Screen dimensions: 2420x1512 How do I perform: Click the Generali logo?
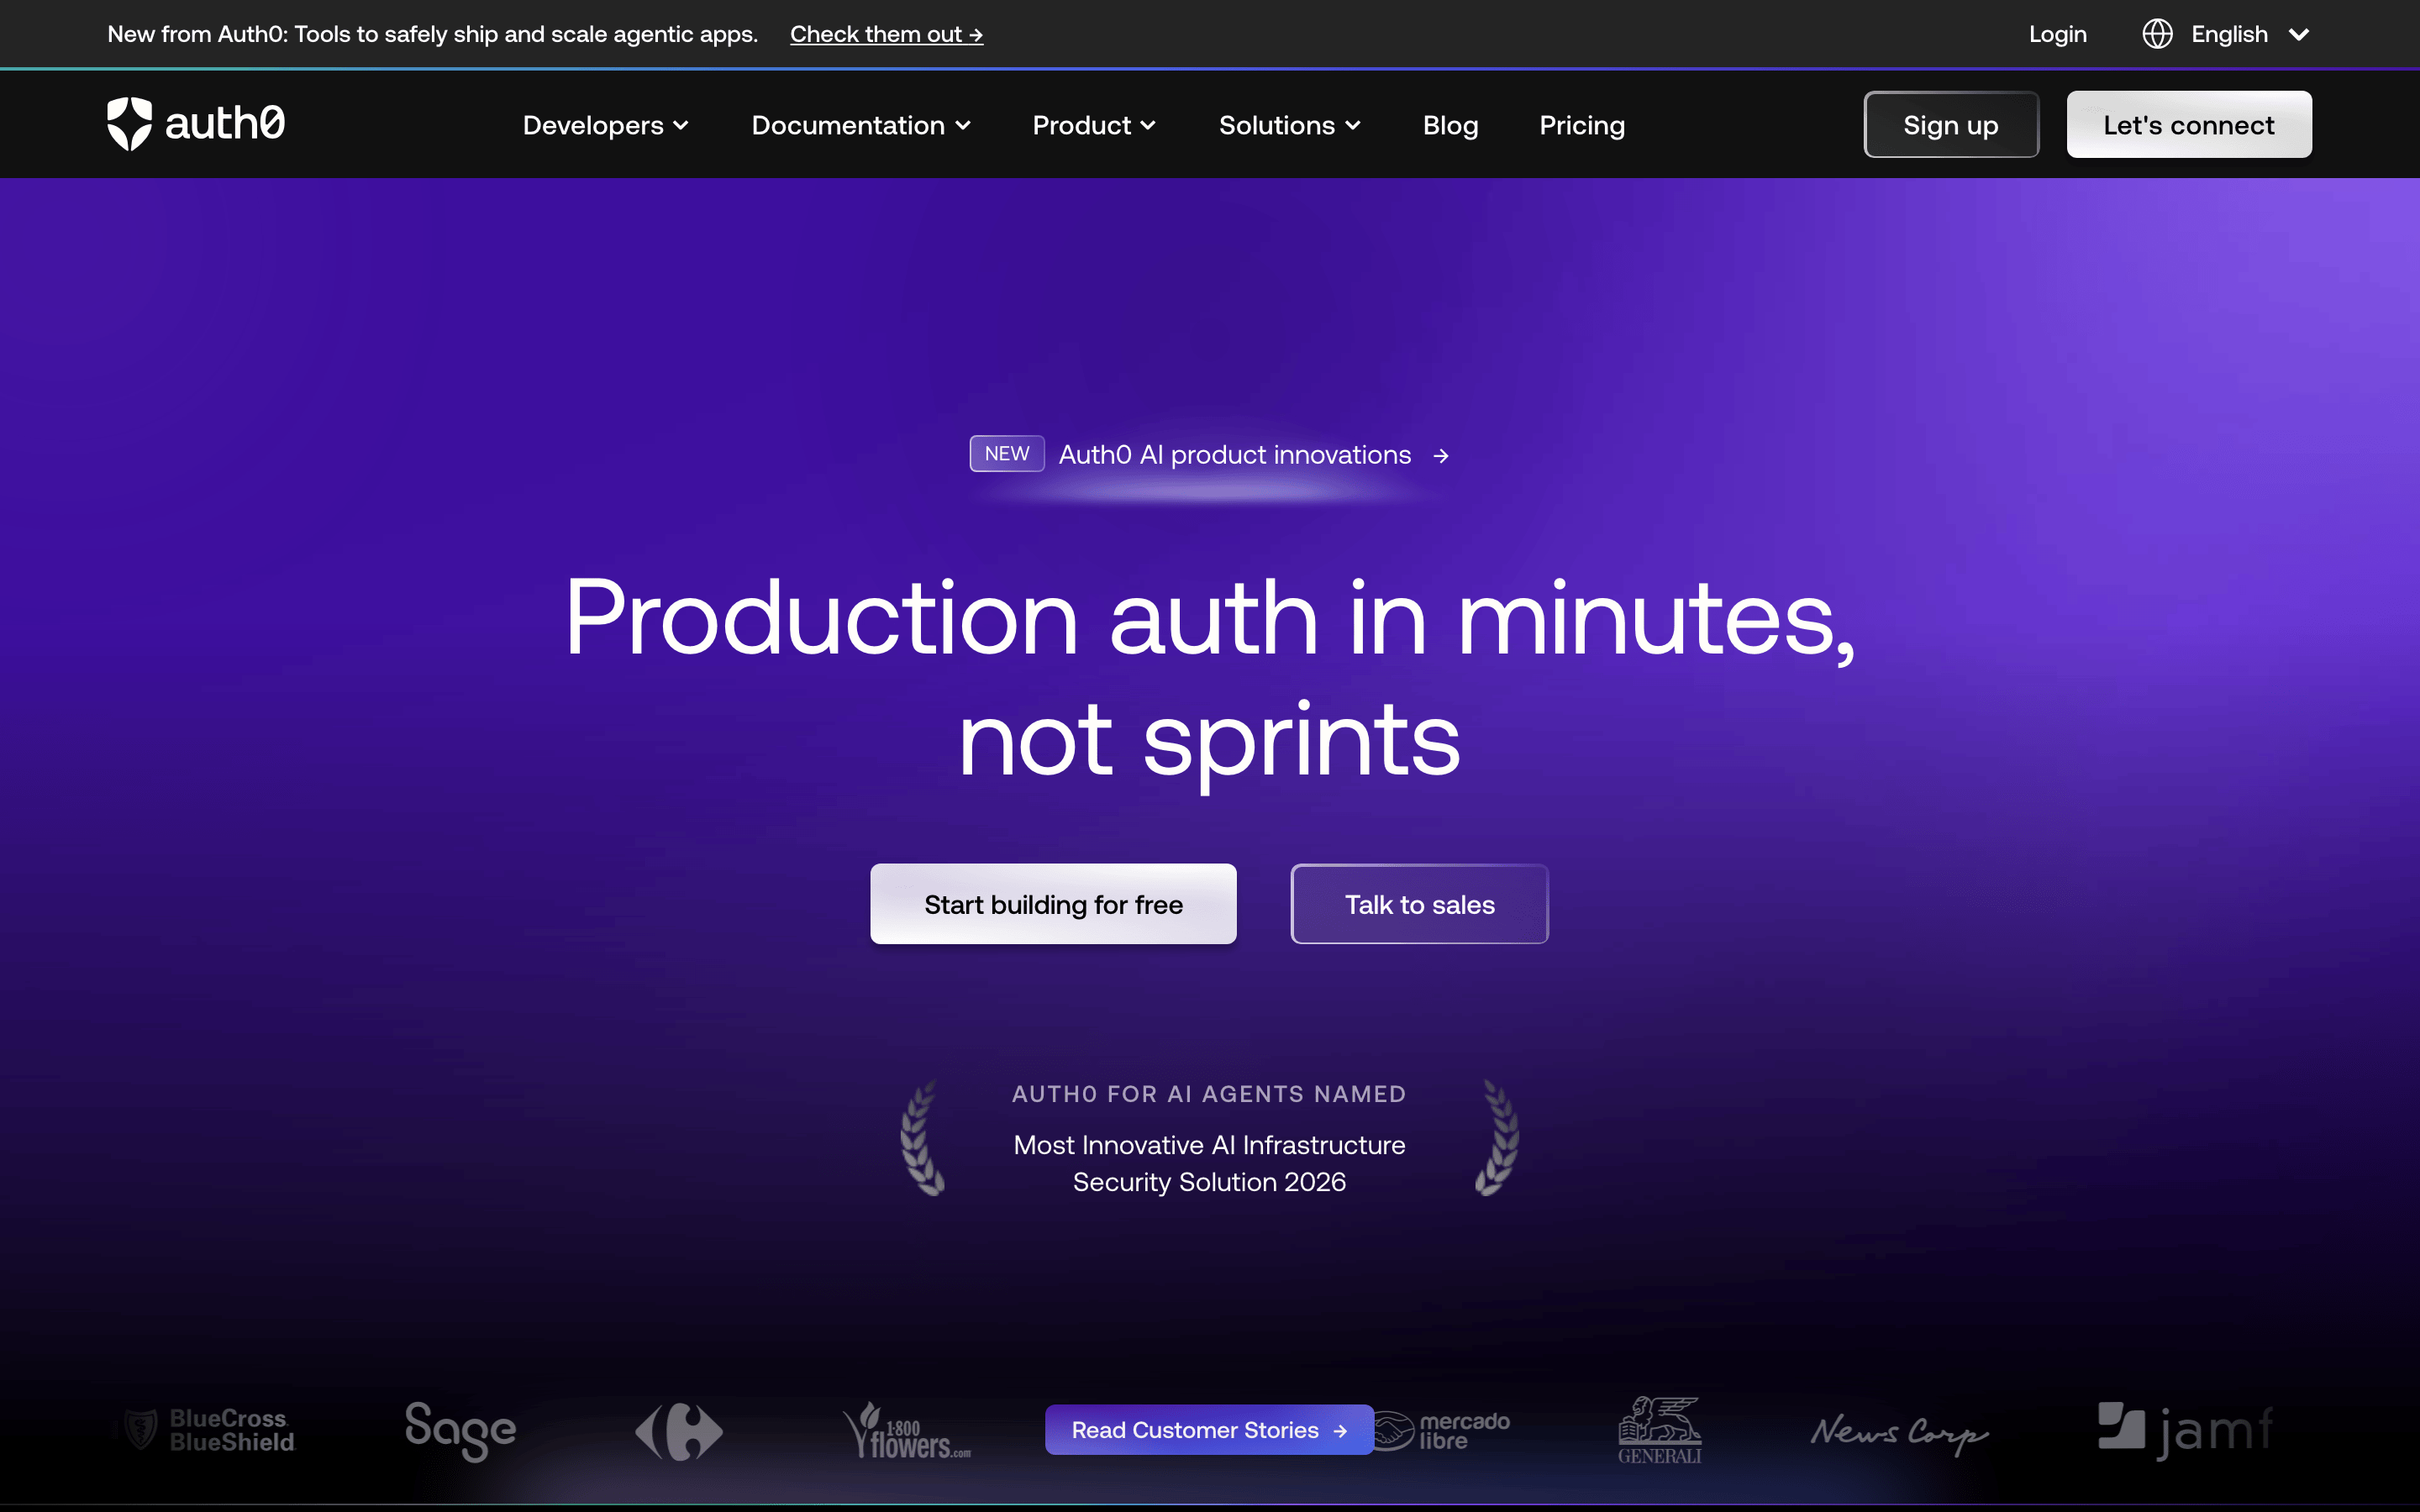pos(1660,1431)
